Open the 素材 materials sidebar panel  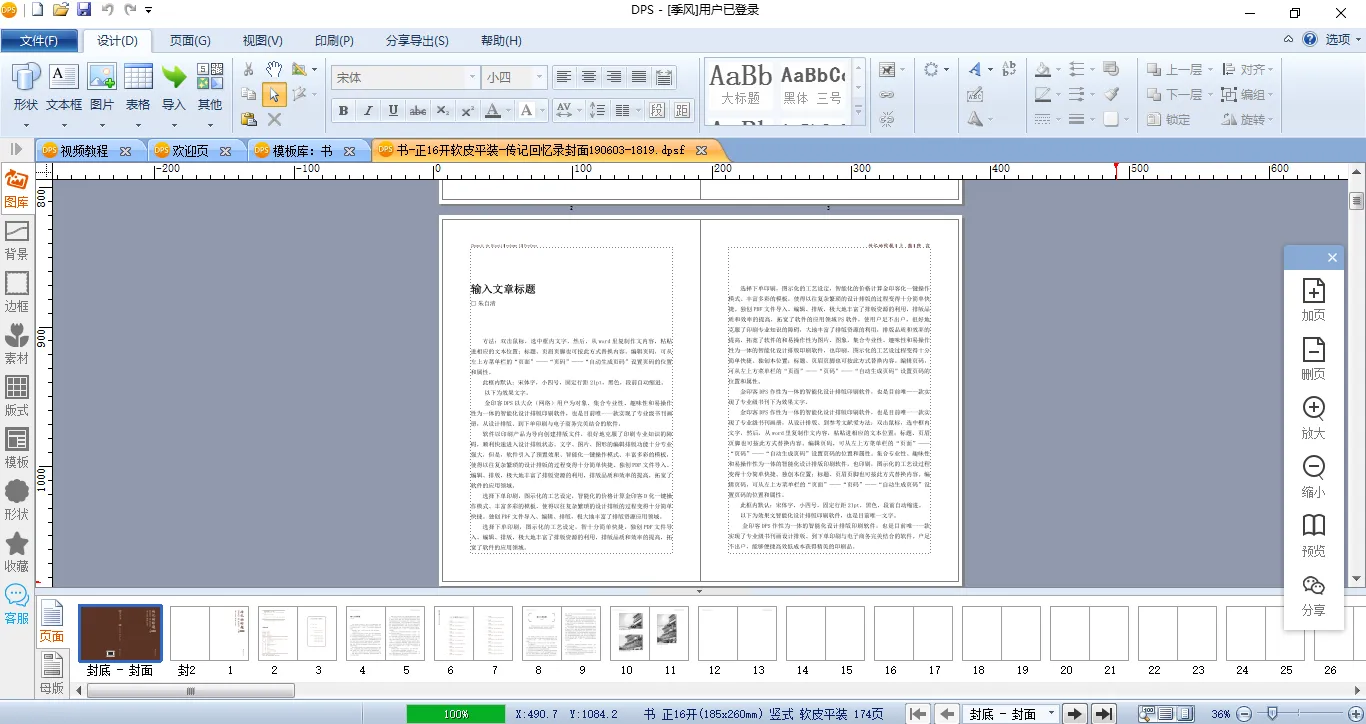point(17,343)
